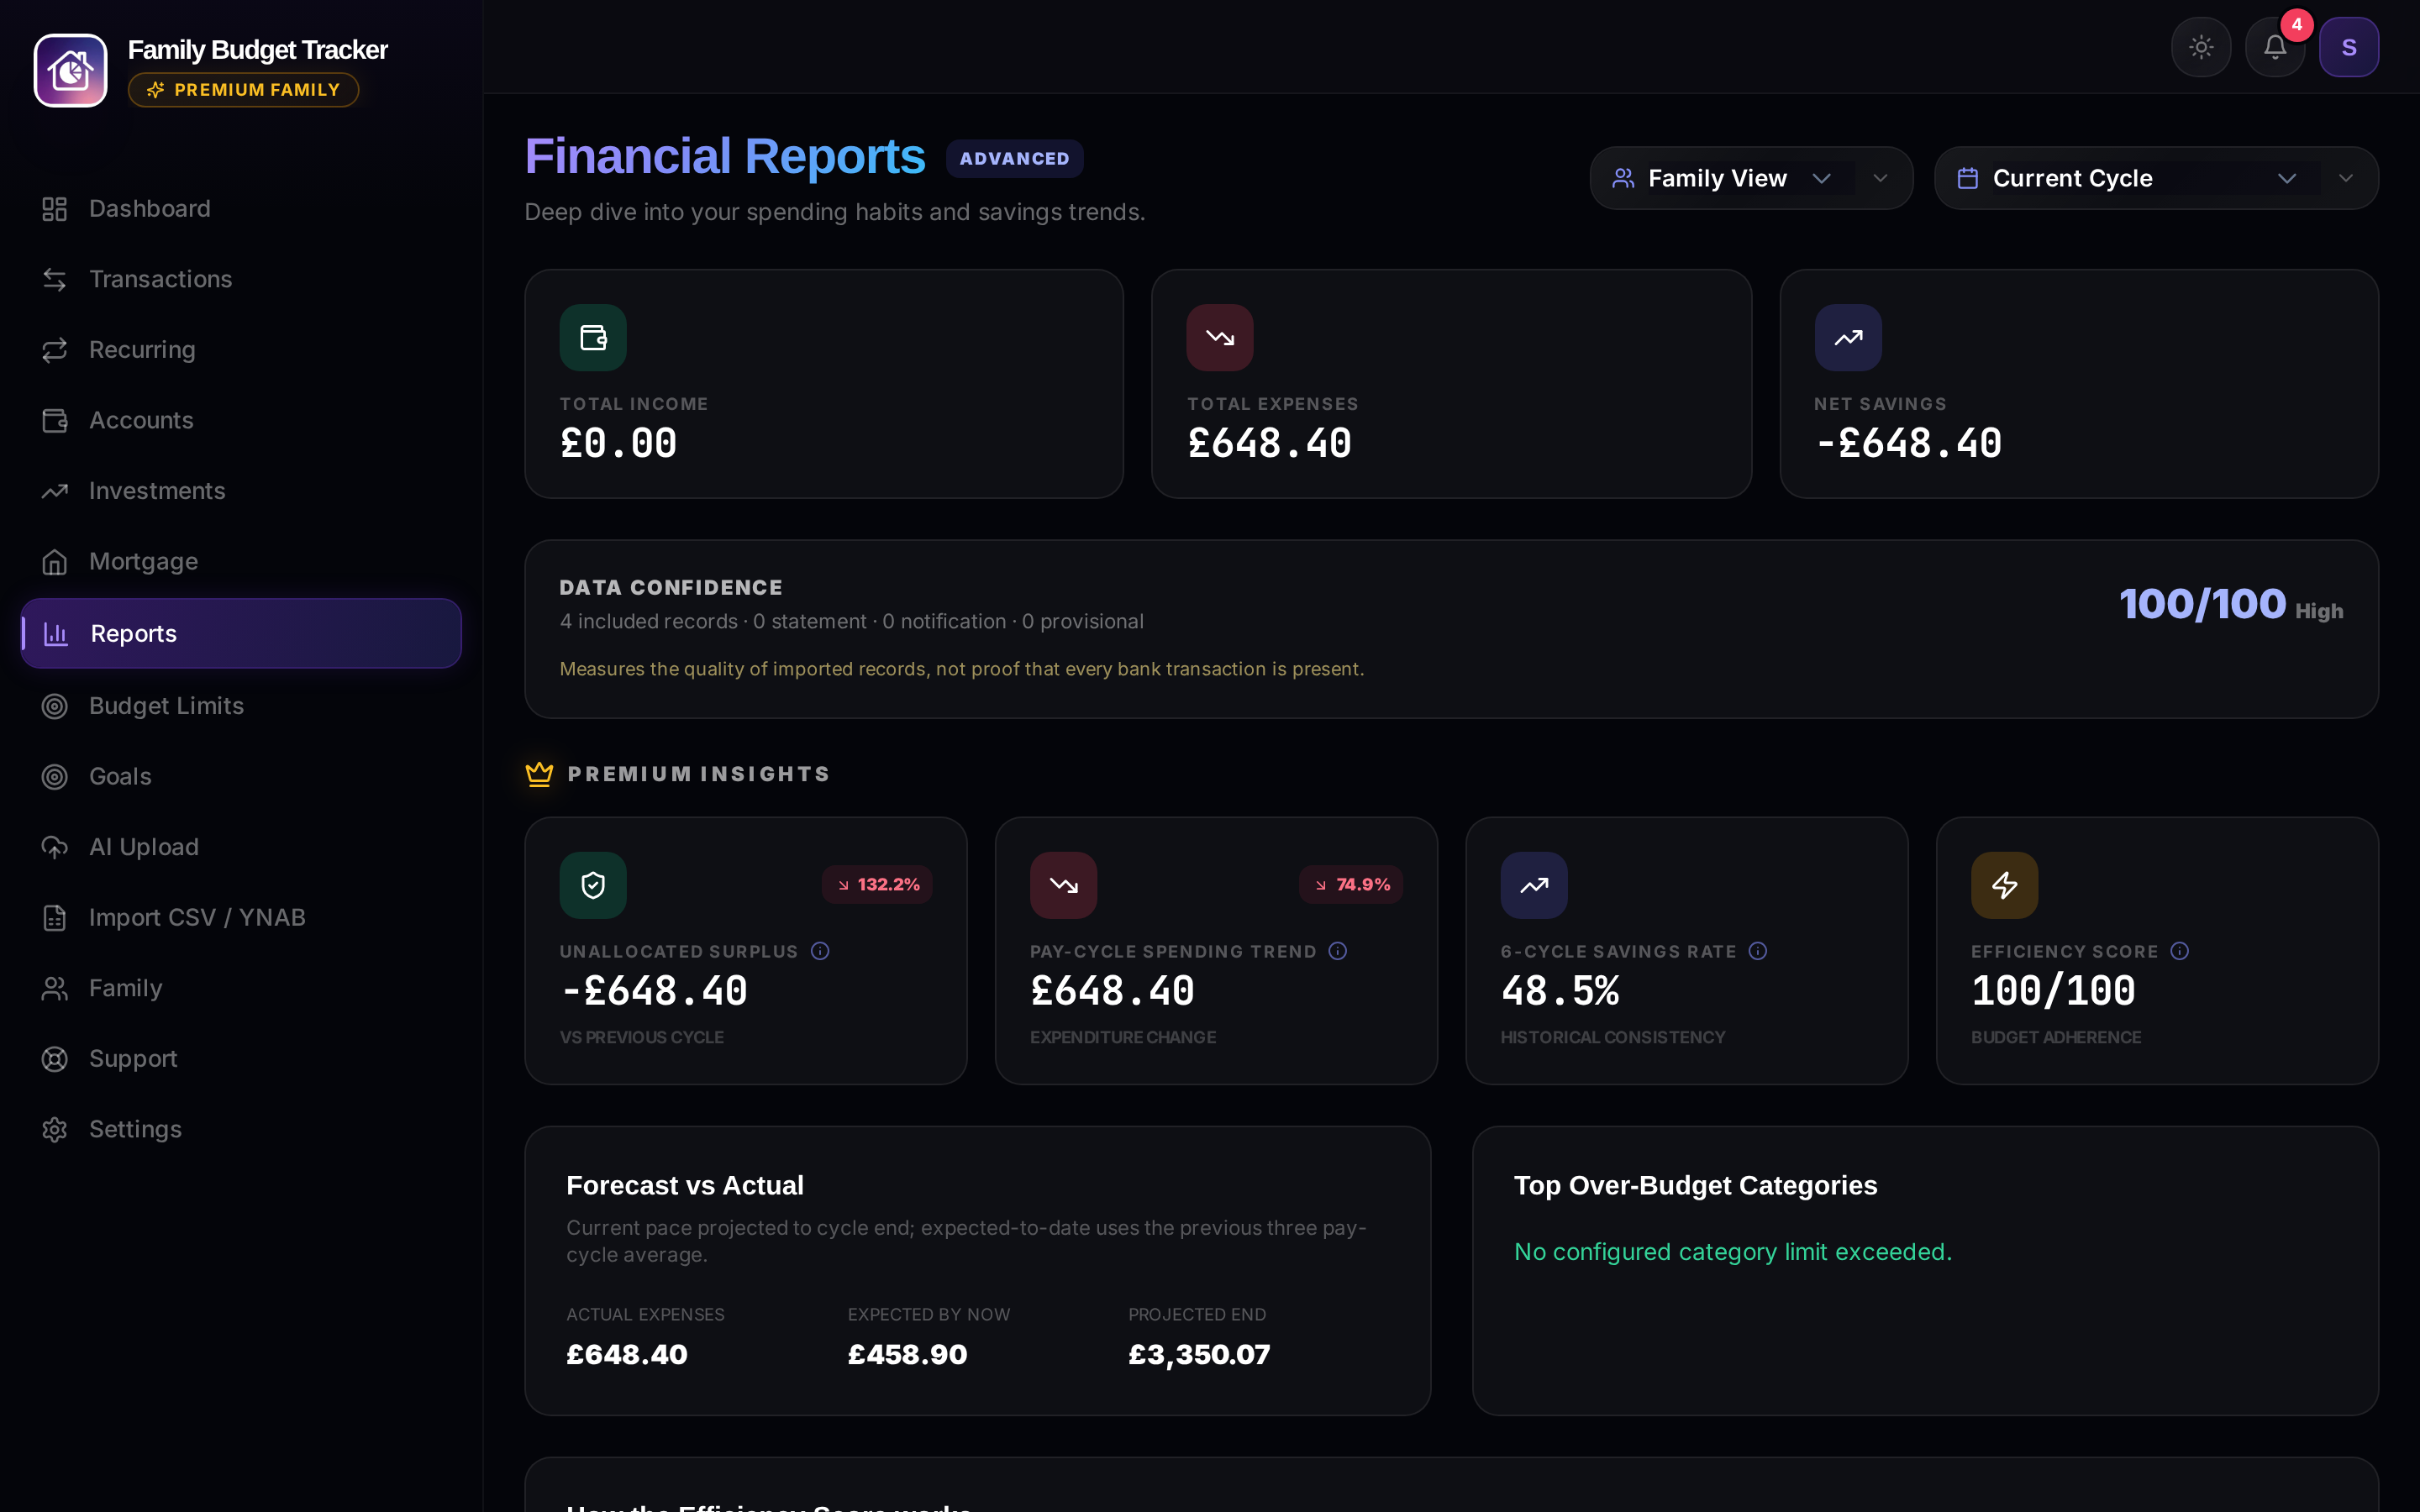Viewport: 2420px width, 1512px height.
Task: Click the Forecast vs Actual heading
Action: coord(685,1186)
